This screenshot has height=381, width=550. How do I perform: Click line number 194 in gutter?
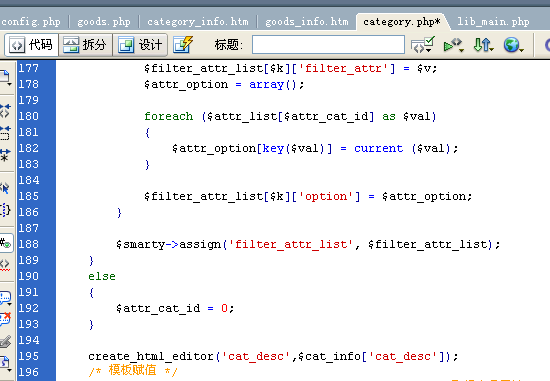coord(28,340)
